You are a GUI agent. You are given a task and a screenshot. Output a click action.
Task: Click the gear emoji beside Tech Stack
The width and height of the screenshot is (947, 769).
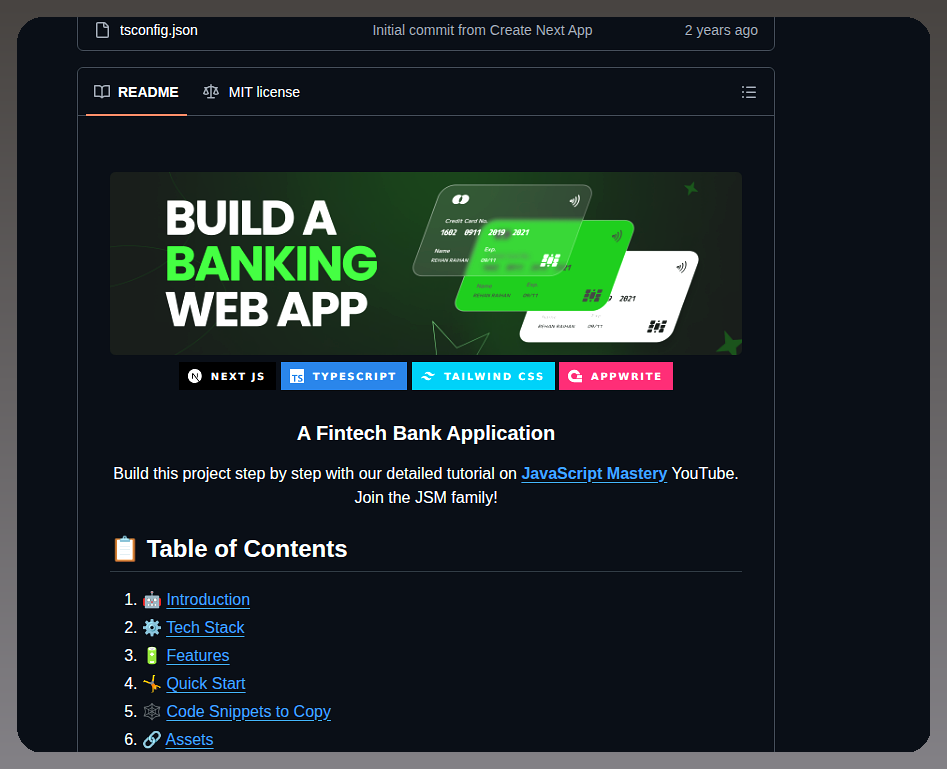pos(152,628)
